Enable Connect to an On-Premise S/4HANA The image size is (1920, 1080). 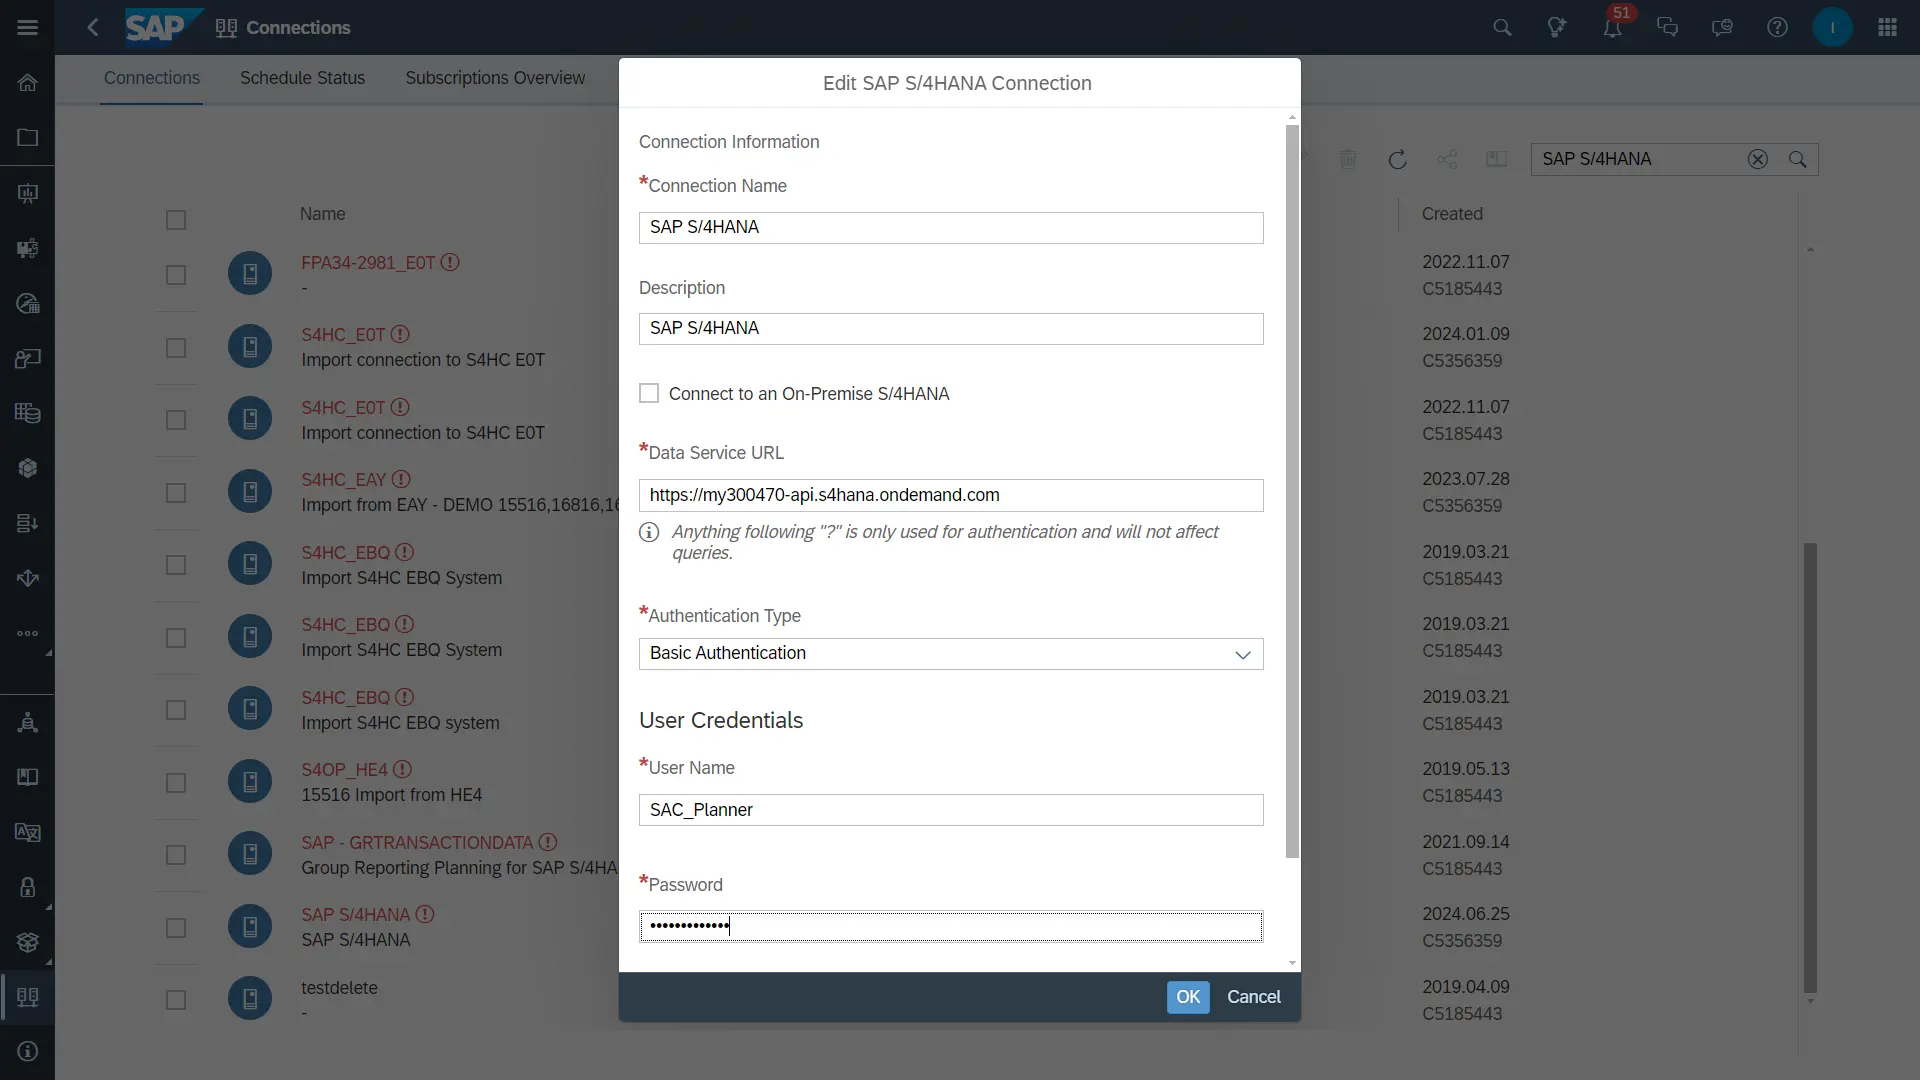tap(649, 393)
